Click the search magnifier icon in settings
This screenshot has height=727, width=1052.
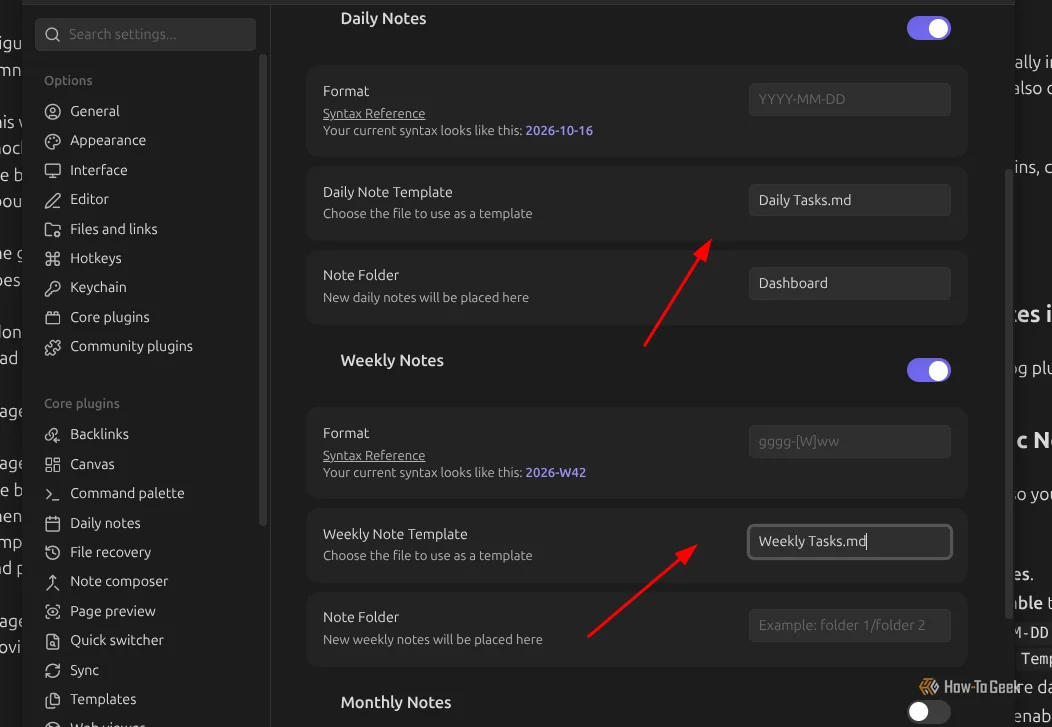[x=52, y=34]
